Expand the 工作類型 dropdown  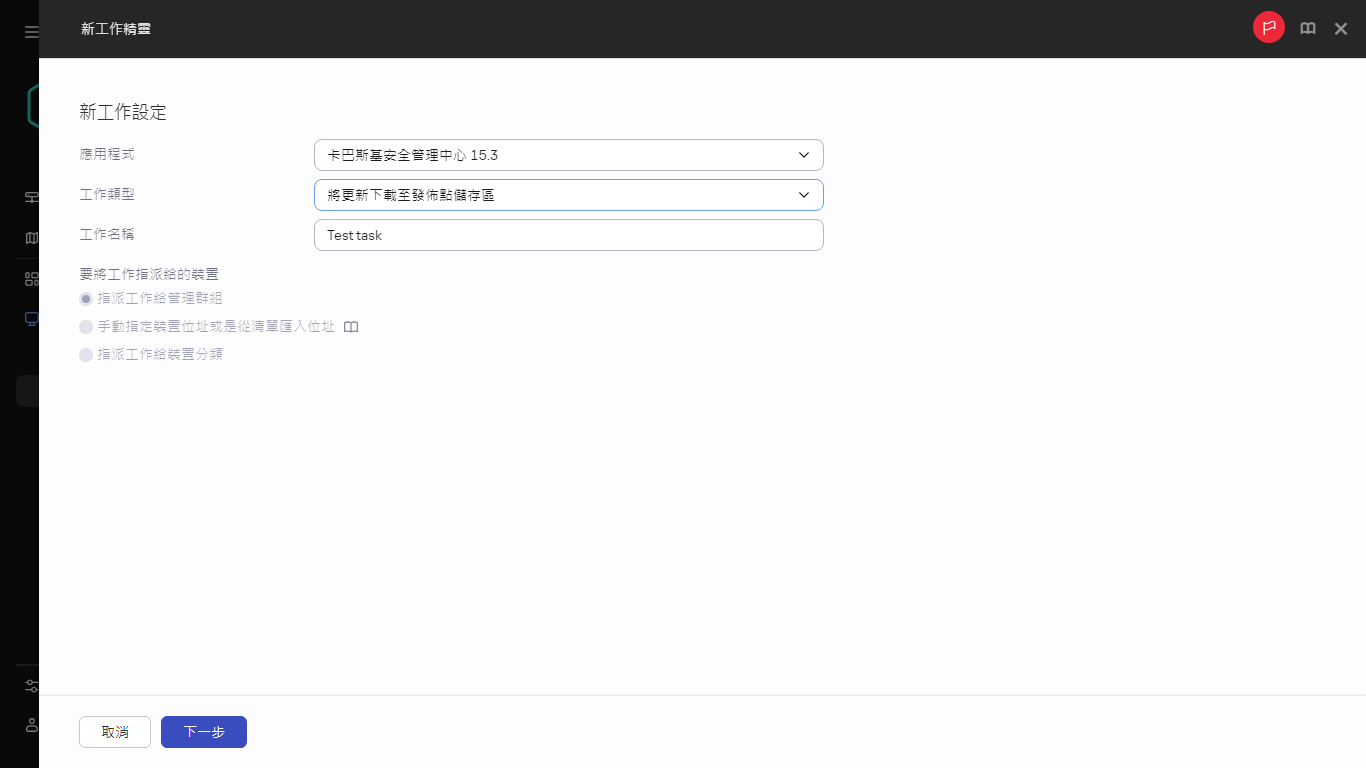pos(568,194)
